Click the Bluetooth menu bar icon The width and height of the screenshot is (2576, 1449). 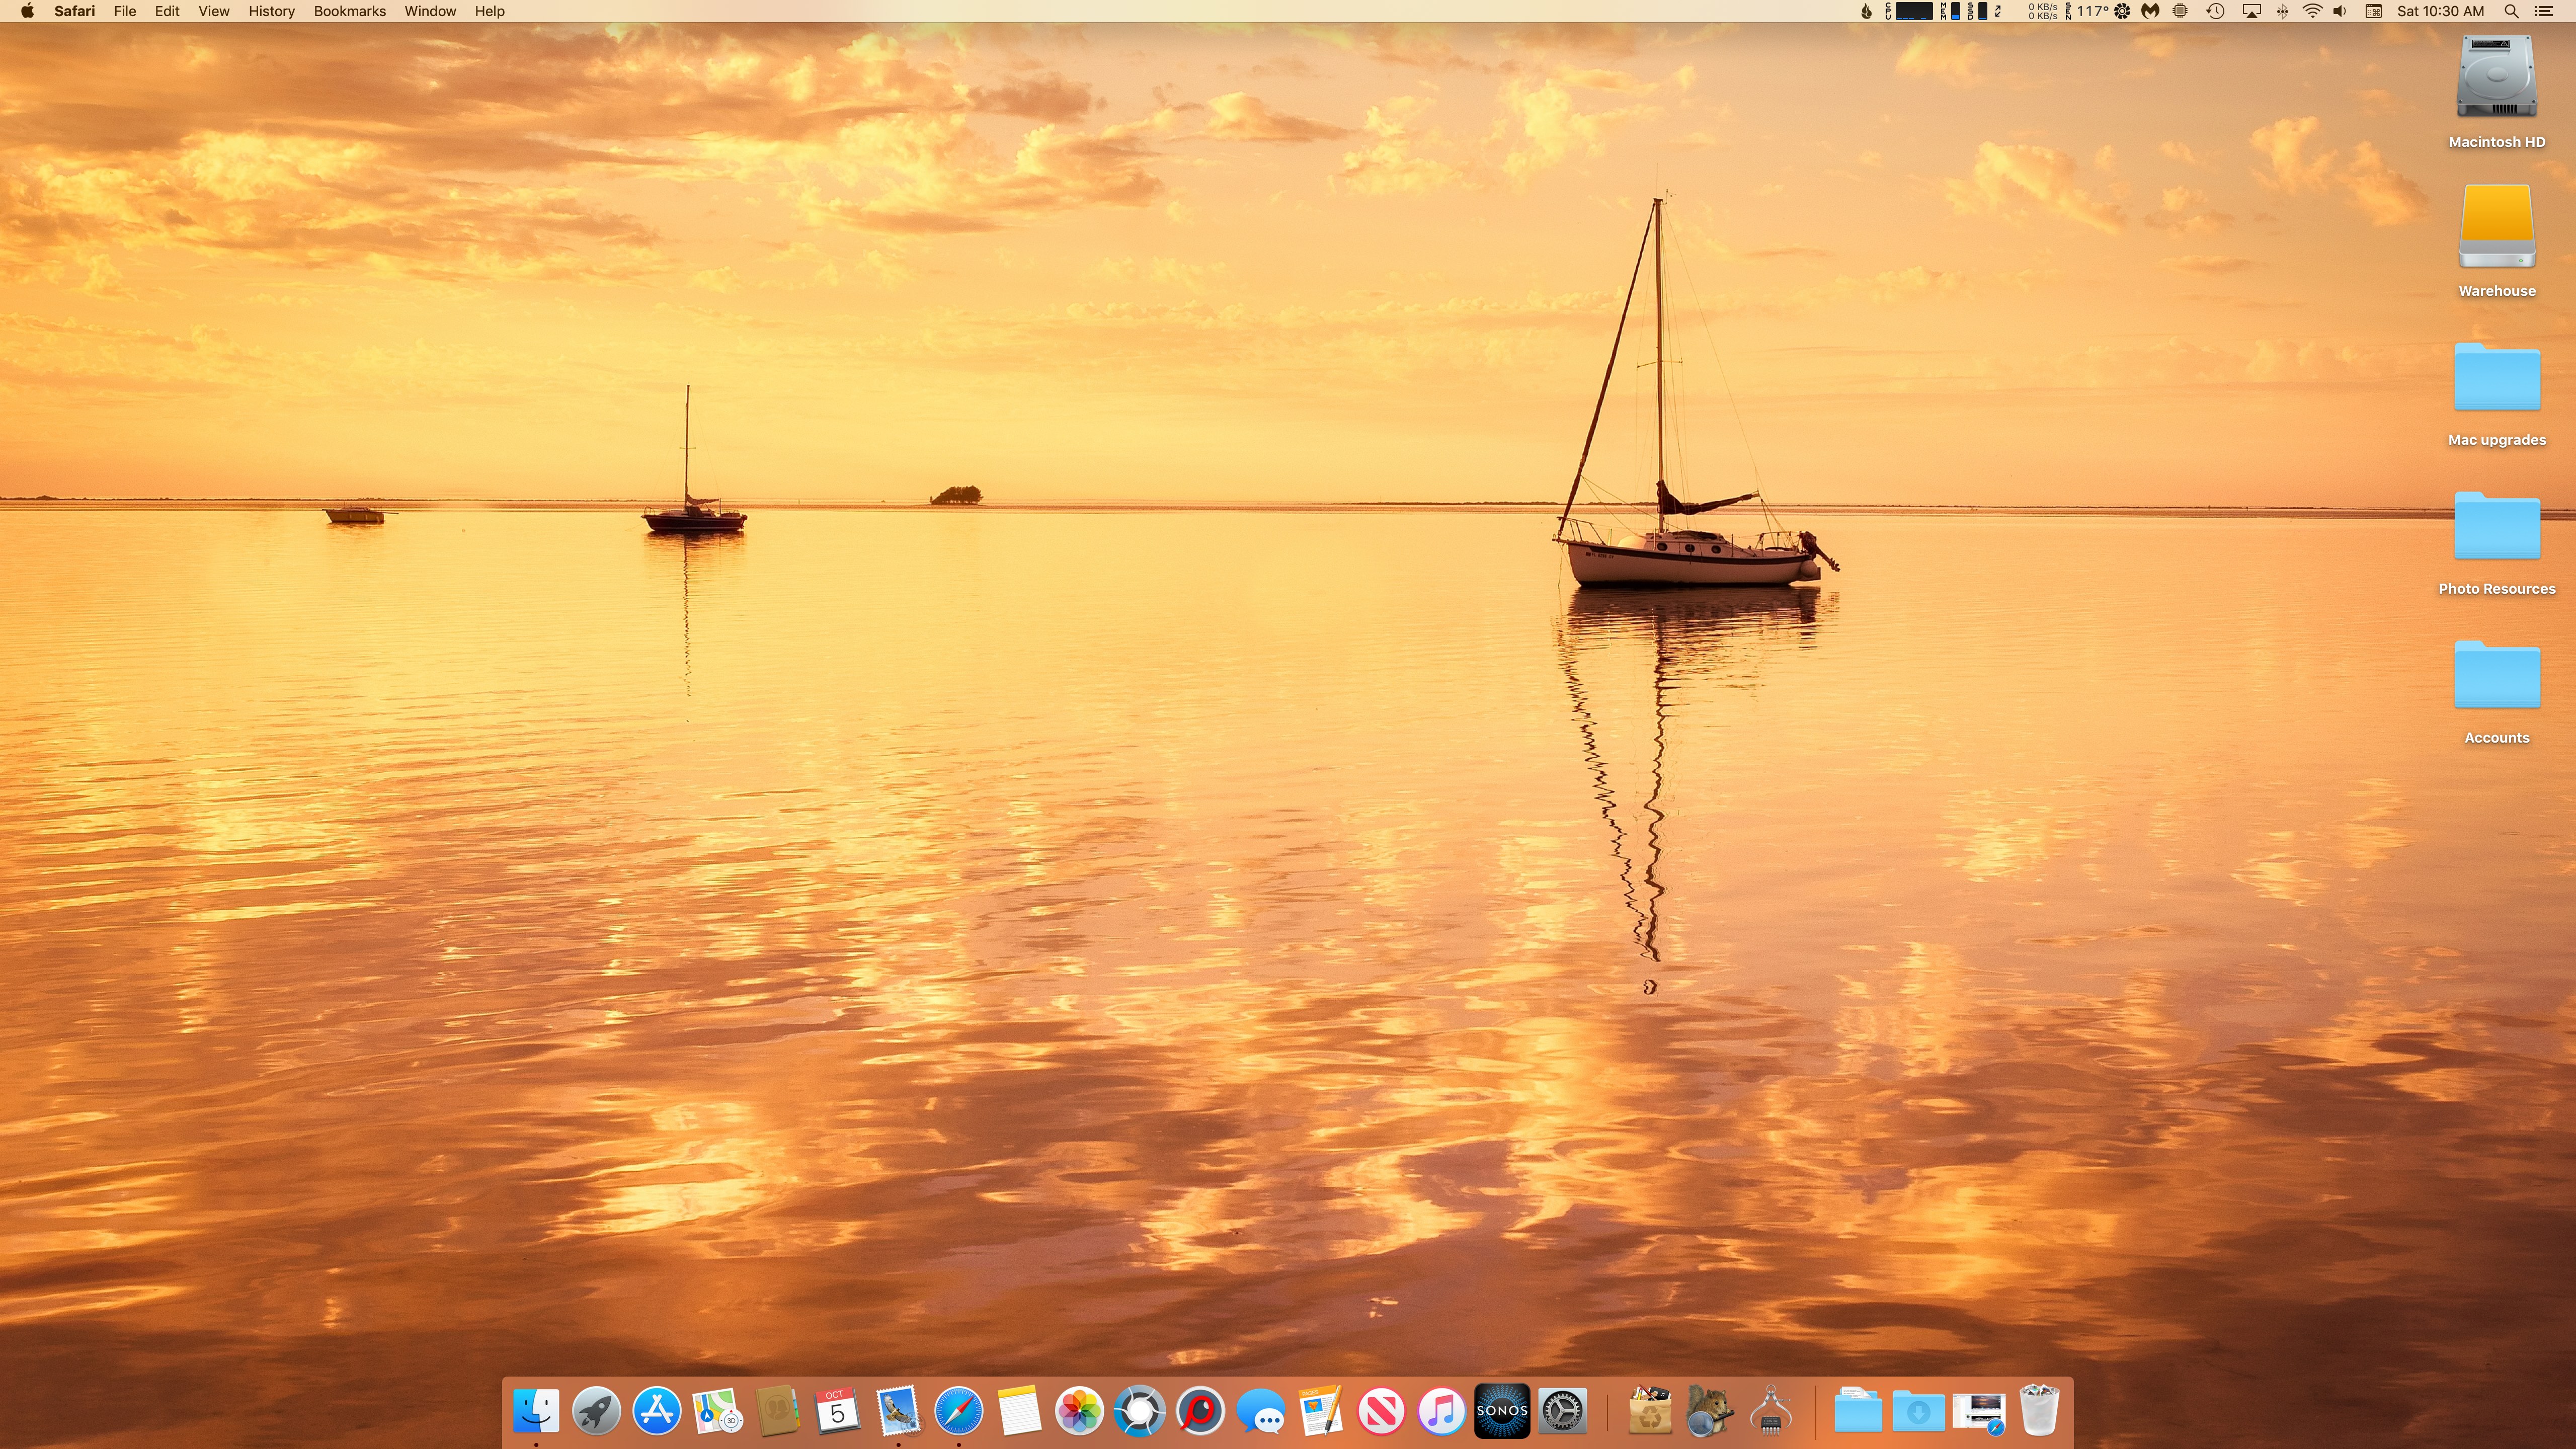click(2282, 11)
